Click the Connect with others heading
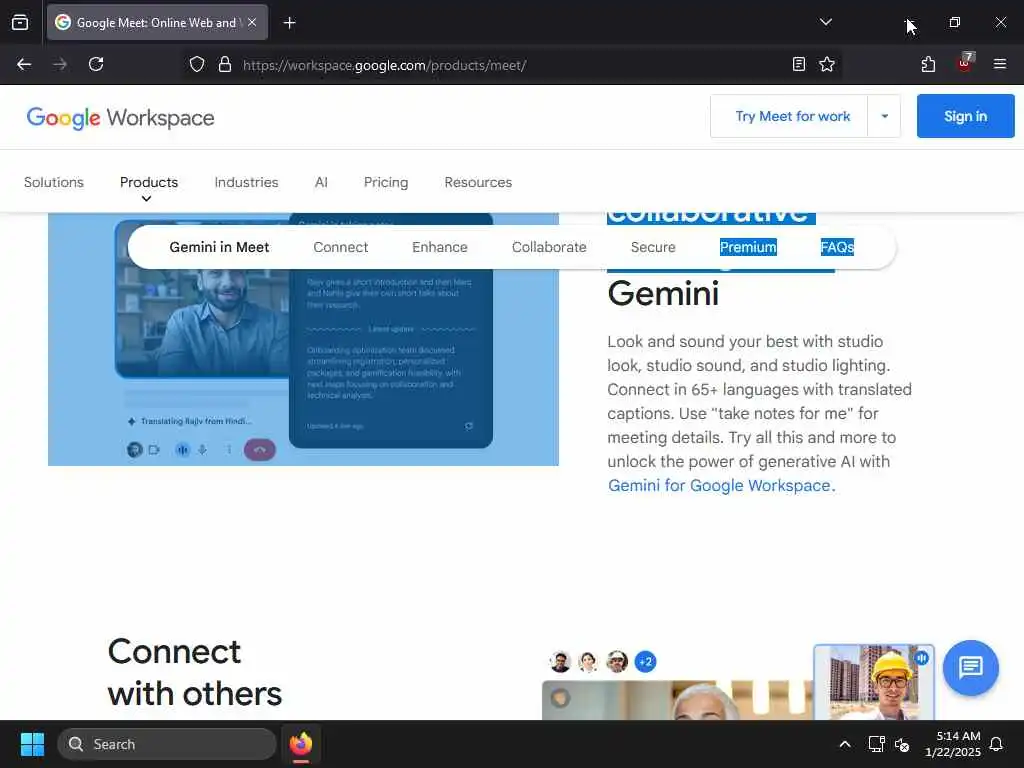This screenshot has height=768, width=1024. [x=195, y=673]
